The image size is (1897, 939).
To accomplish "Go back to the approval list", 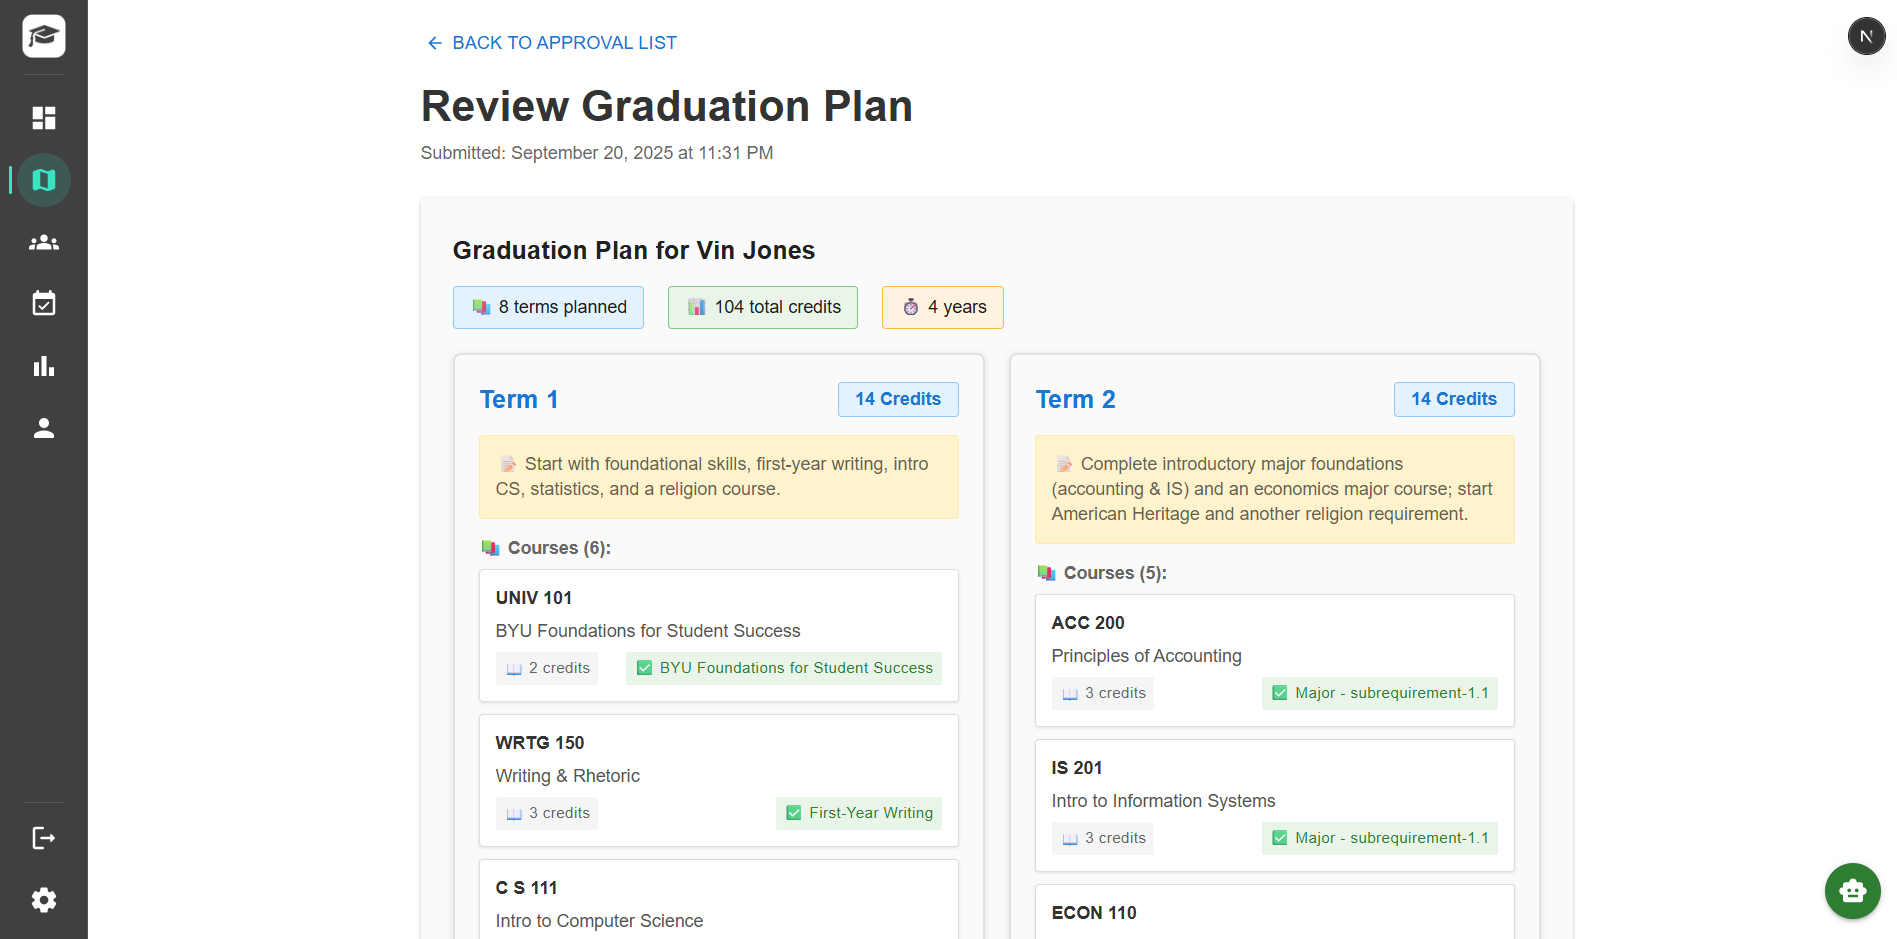I will coord(550,42).
